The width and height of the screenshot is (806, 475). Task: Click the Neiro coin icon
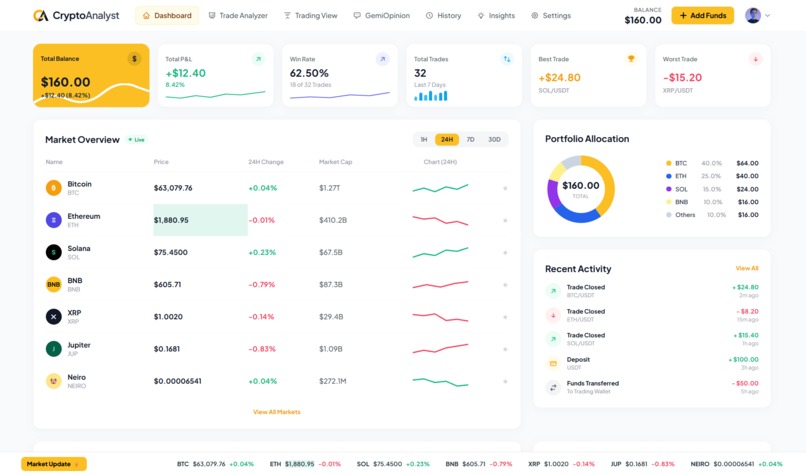point(53,381)
